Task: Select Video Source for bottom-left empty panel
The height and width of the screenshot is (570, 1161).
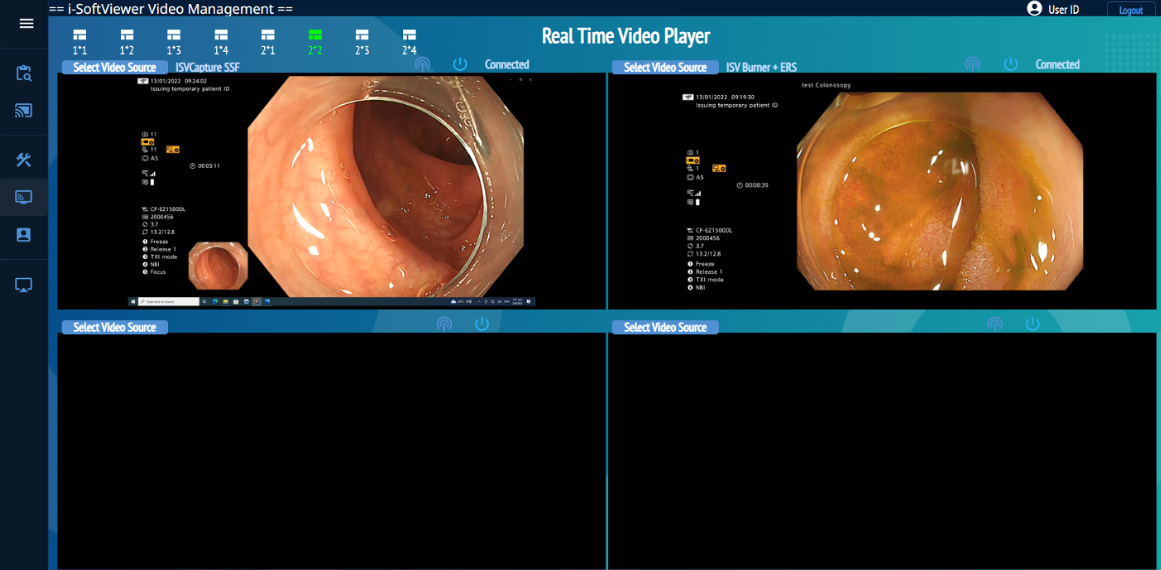Action: (115, 327)
